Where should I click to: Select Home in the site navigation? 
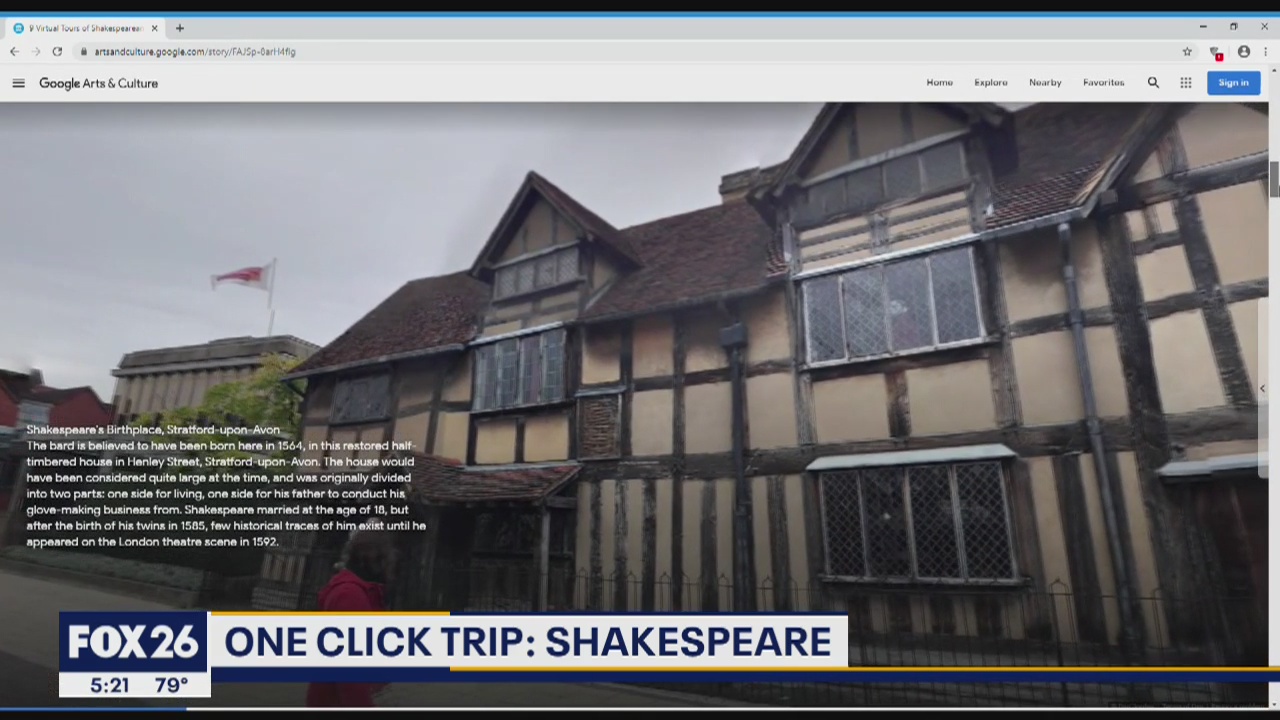coord(939,82)
